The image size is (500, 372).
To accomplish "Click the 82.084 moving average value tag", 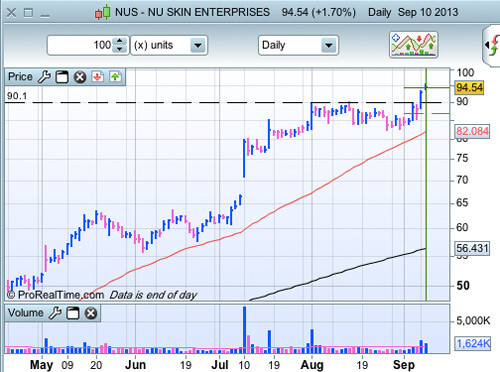I will (x=472, y=131).
